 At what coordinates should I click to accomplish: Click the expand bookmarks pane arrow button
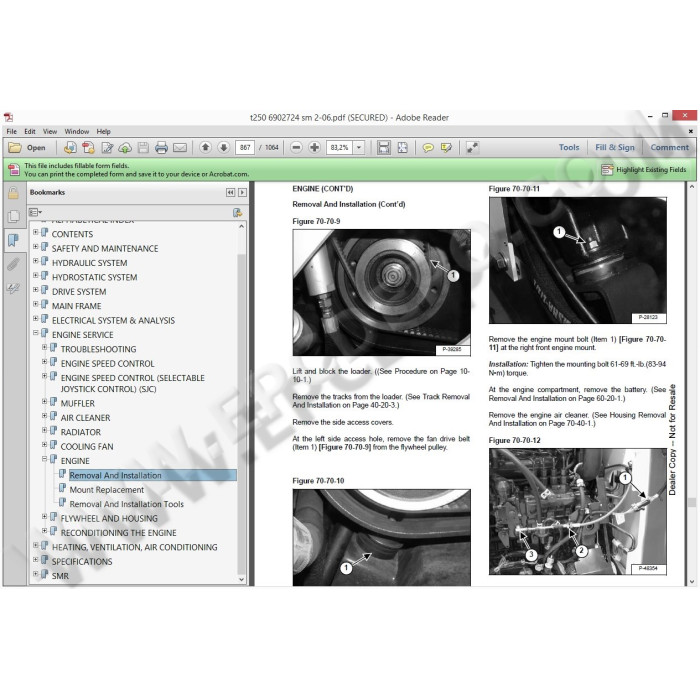pyautogui.click(x=242, y=192)
